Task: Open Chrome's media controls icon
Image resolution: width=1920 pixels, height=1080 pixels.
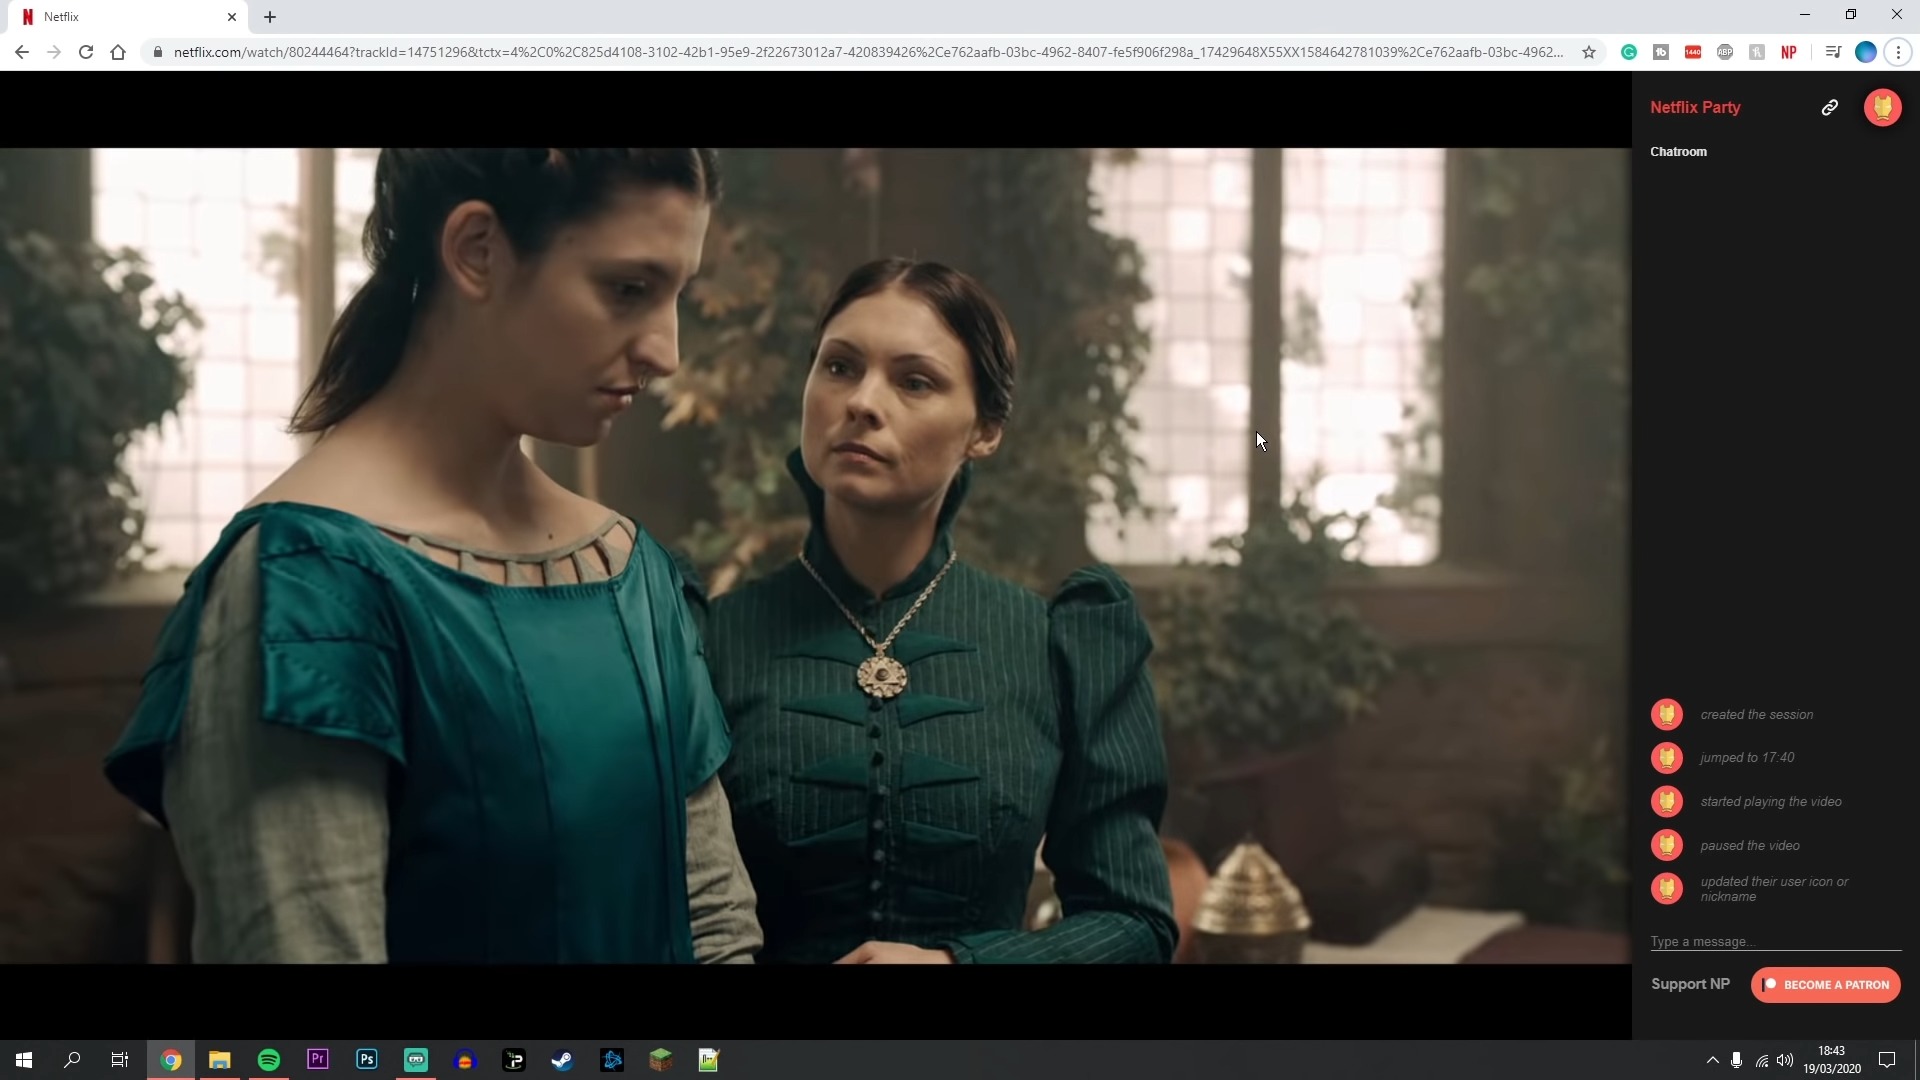Action: point(1832,52)
